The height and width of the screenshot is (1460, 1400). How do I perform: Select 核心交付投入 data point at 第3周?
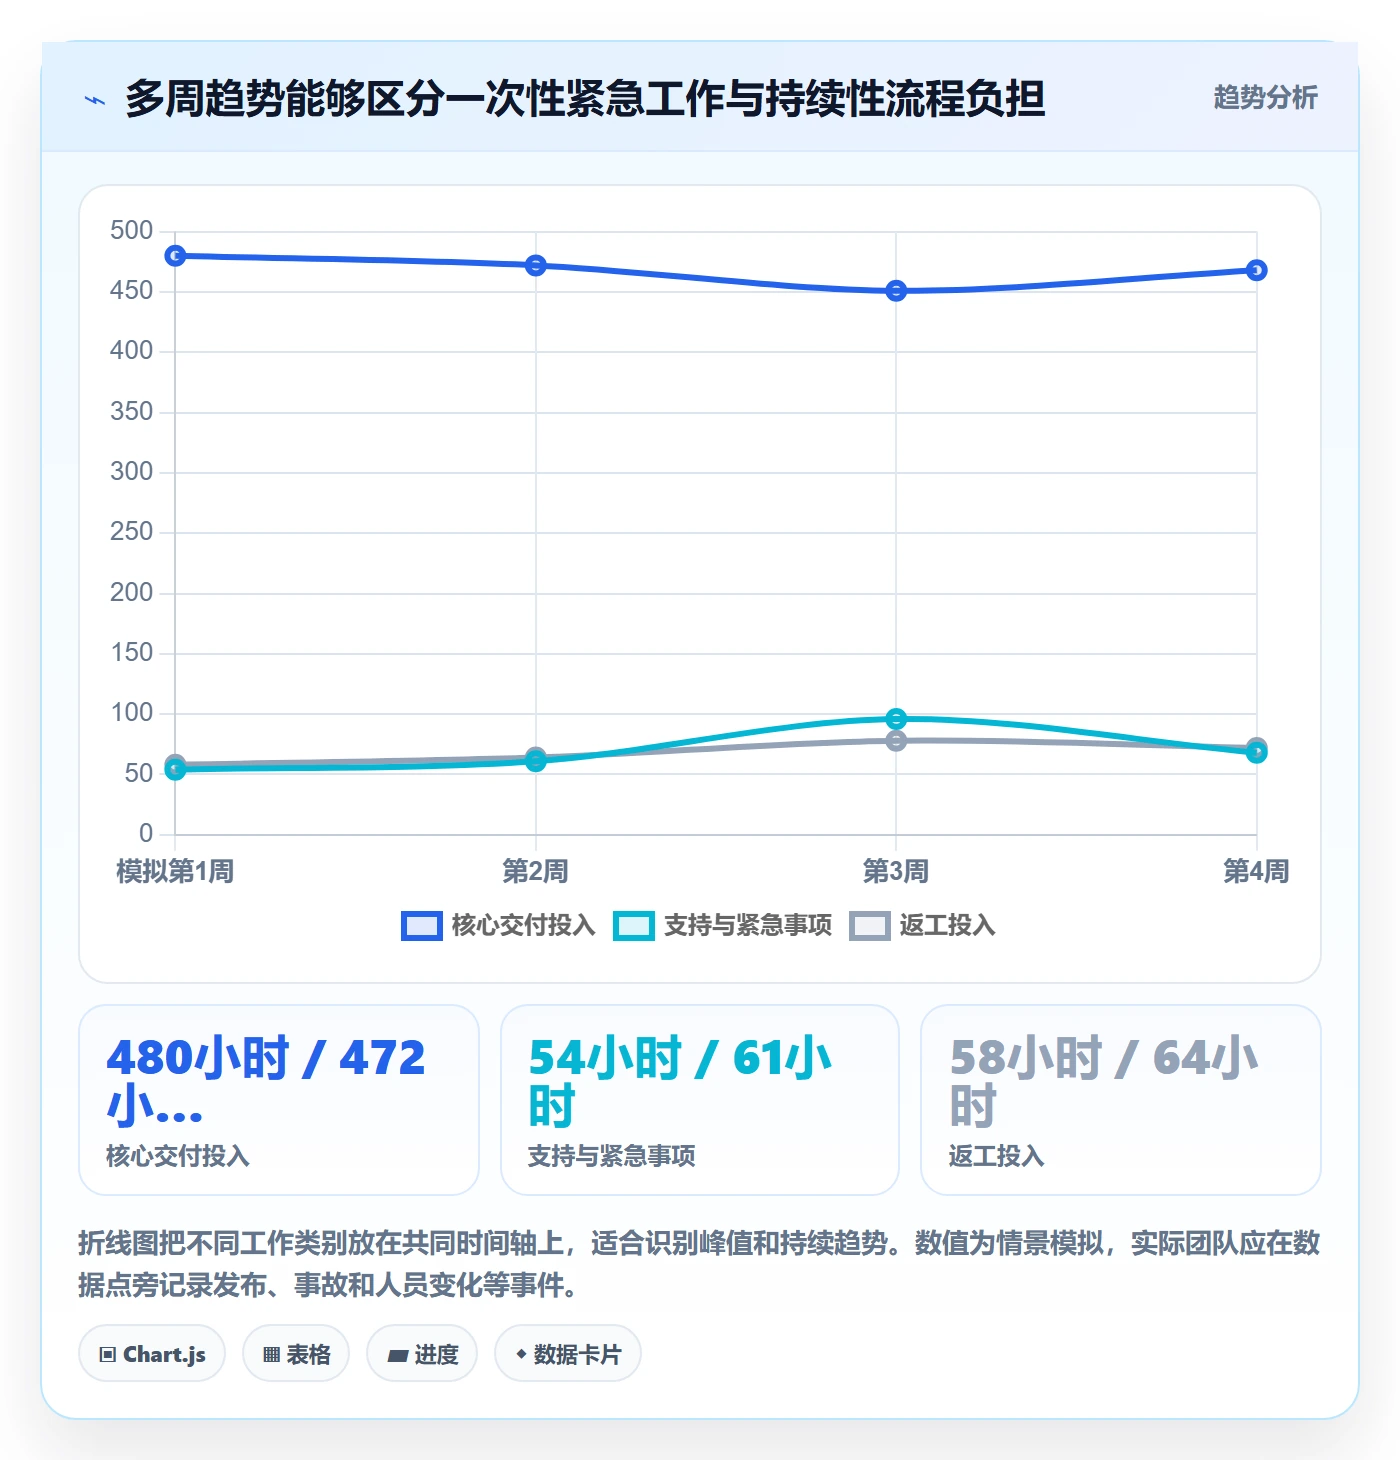pyautogui.click(x=896, y=291)
